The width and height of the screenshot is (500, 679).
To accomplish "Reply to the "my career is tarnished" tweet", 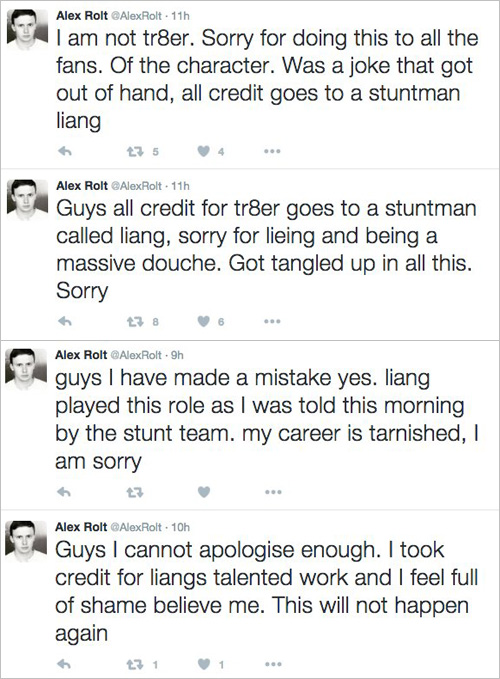I will pos(64,492).
